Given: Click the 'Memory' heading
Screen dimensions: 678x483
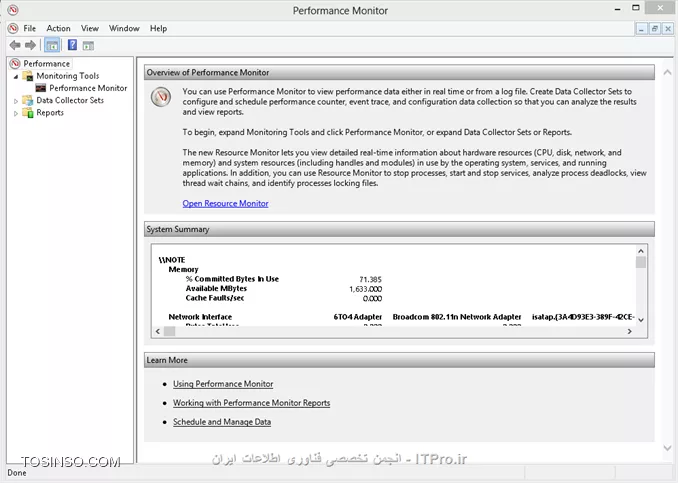Looking at the screenshot, I should pyautogui.click(x=183, y=269).
